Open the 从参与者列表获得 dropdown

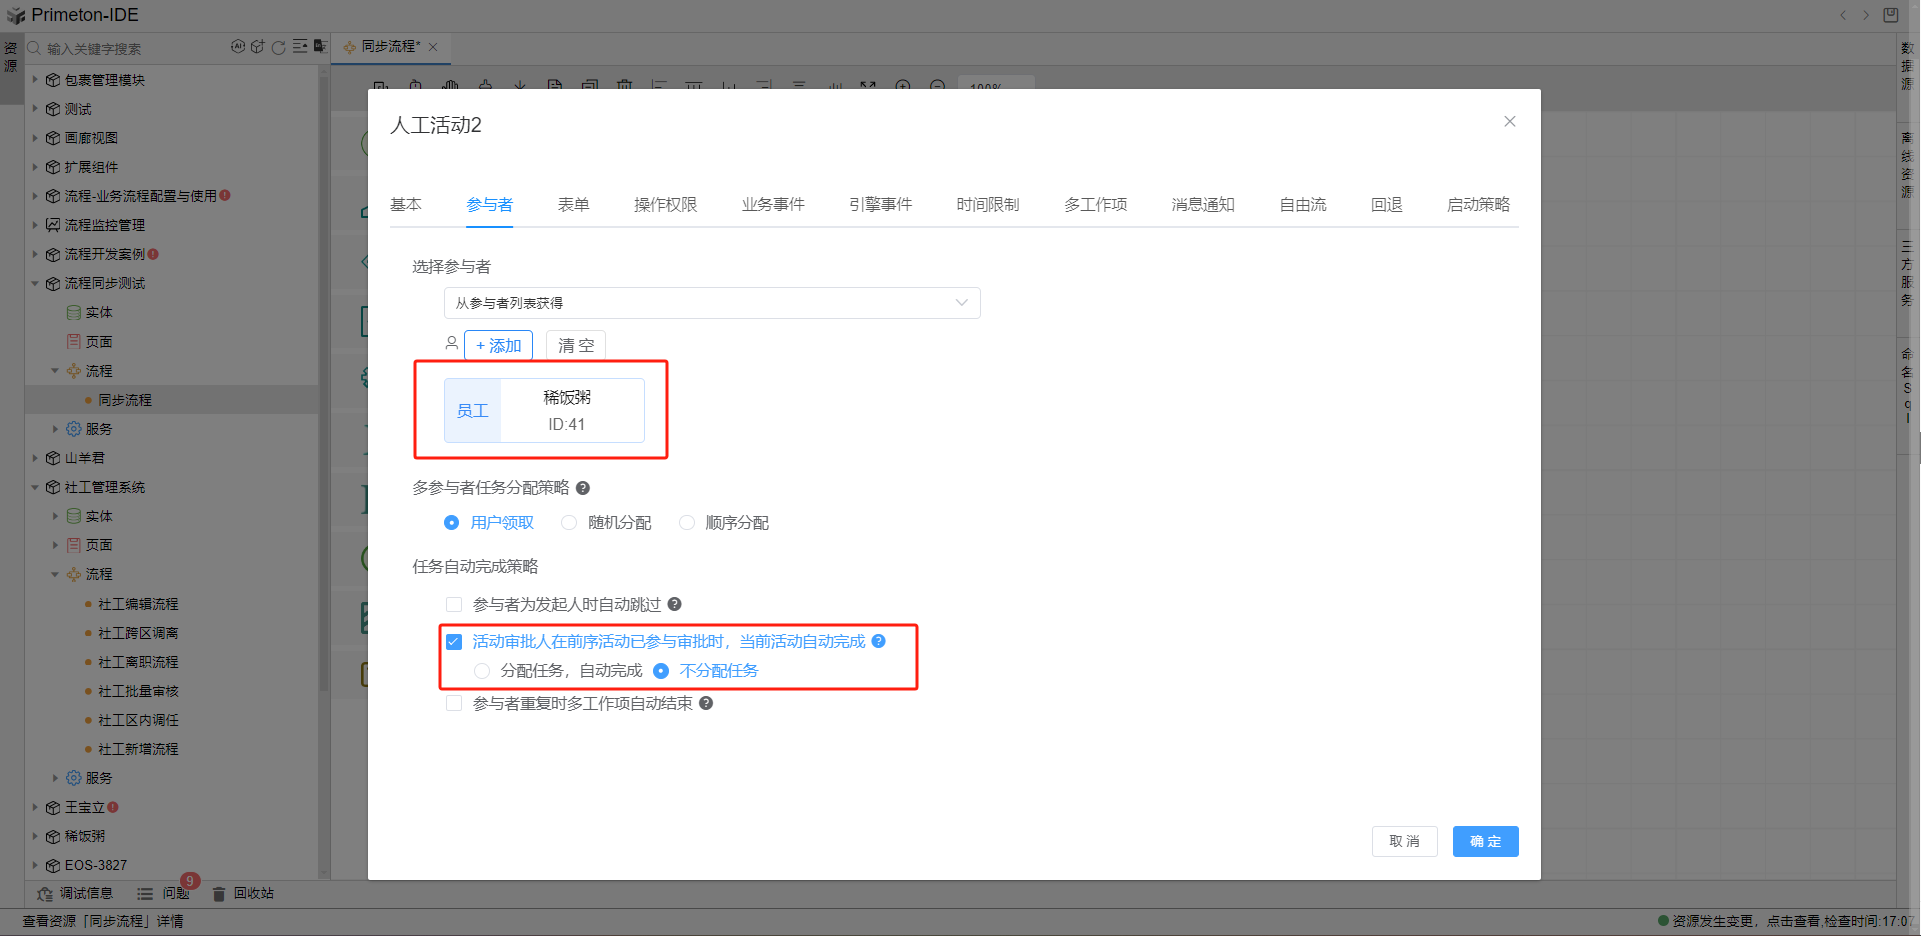(711, 303)
